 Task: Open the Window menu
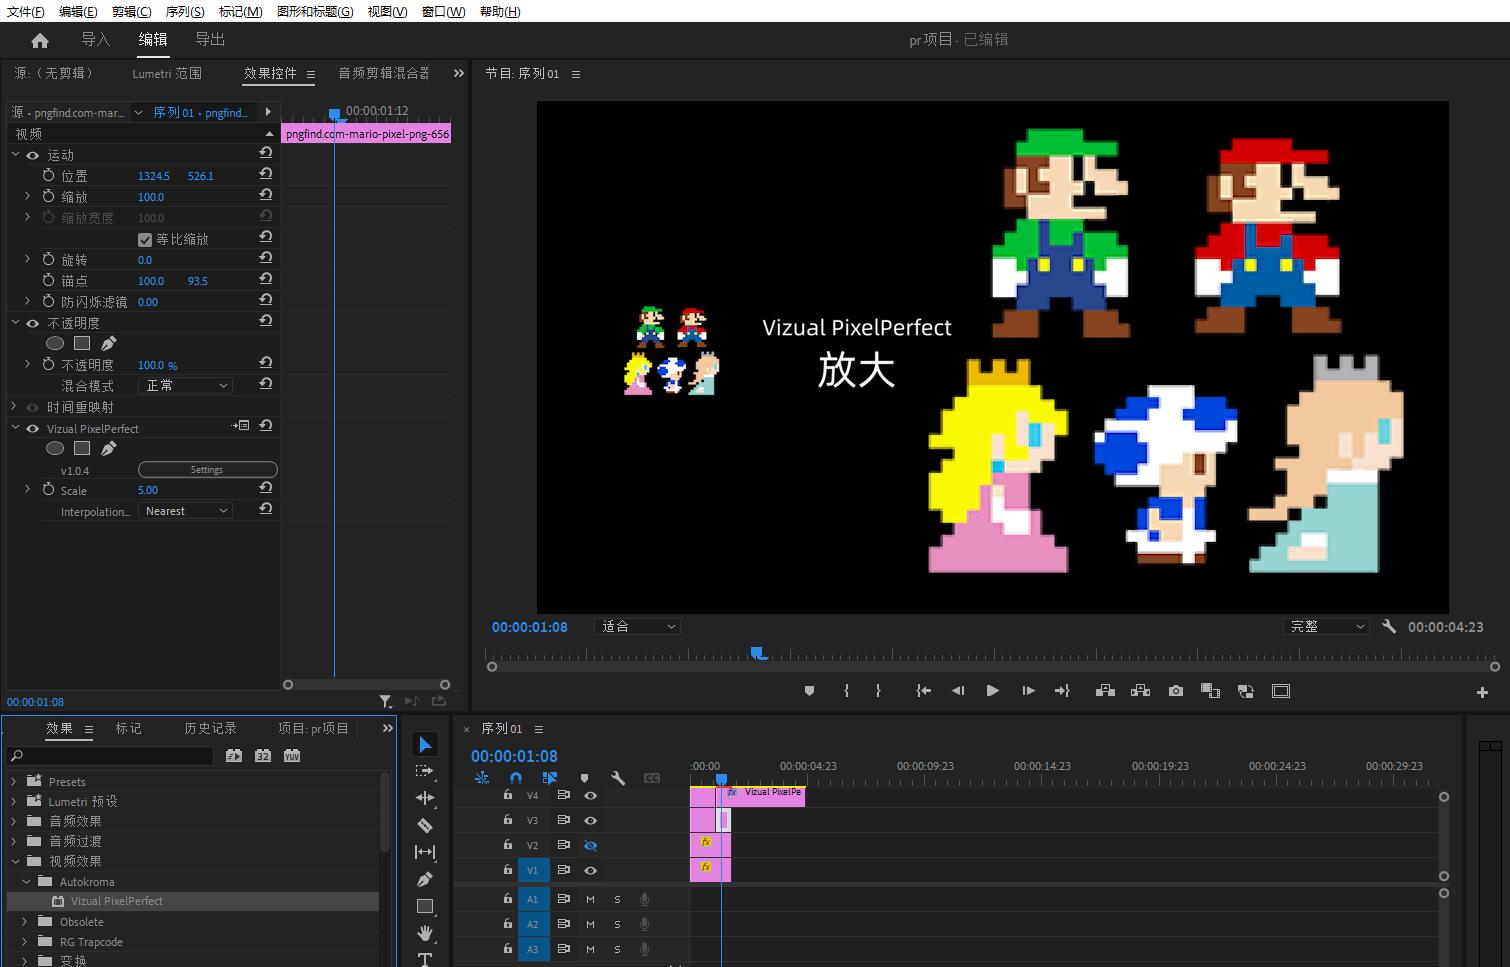443,11
